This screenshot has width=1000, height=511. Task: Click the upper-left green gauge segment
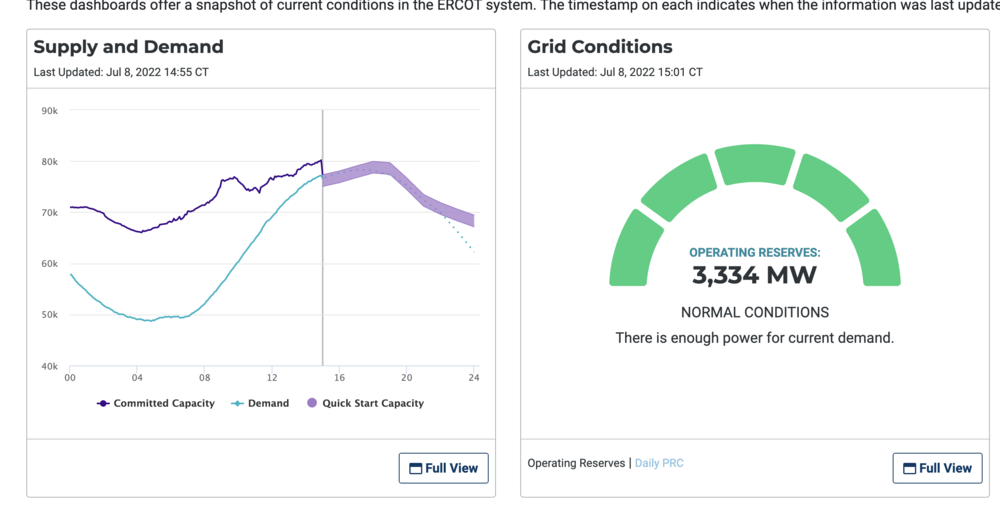[x=680, y=190]
